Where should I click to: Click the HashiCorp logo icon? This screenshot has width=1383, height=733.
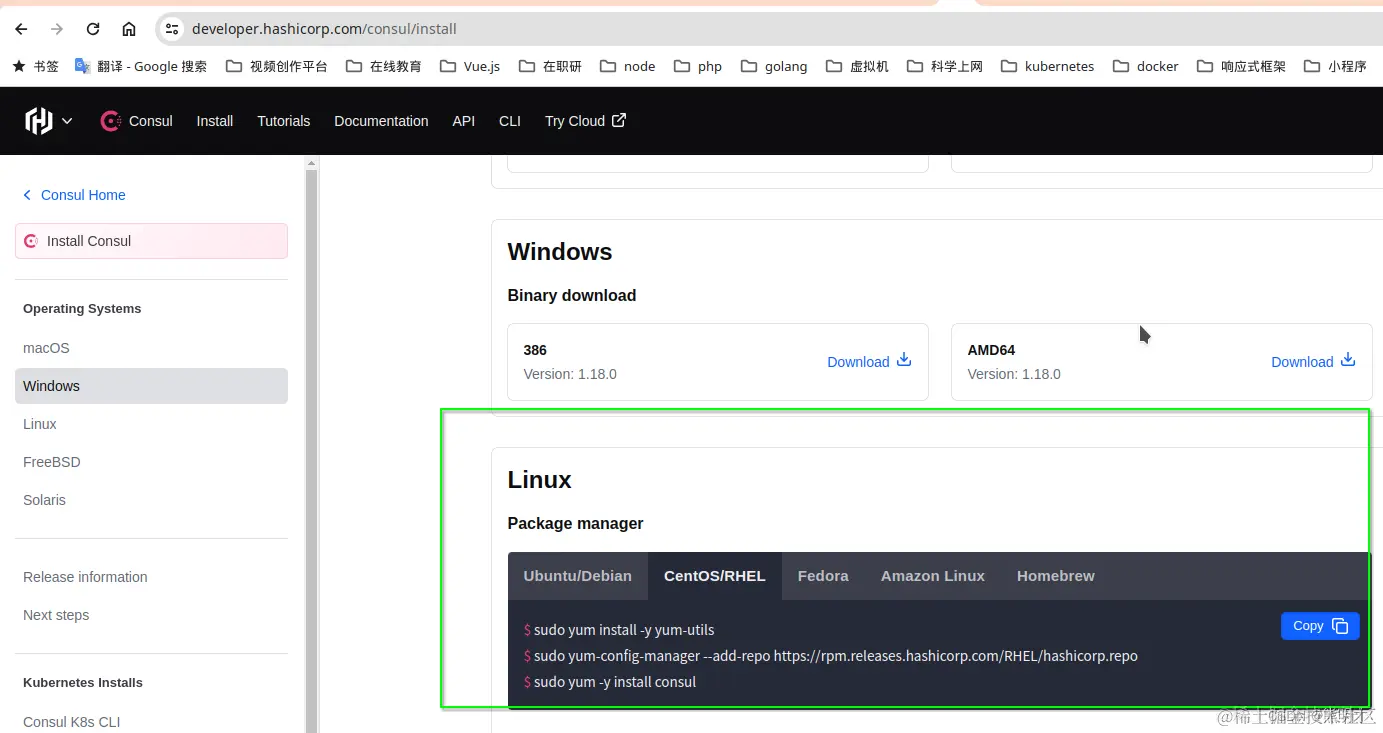pyautogui.click(x=39, y=121)
